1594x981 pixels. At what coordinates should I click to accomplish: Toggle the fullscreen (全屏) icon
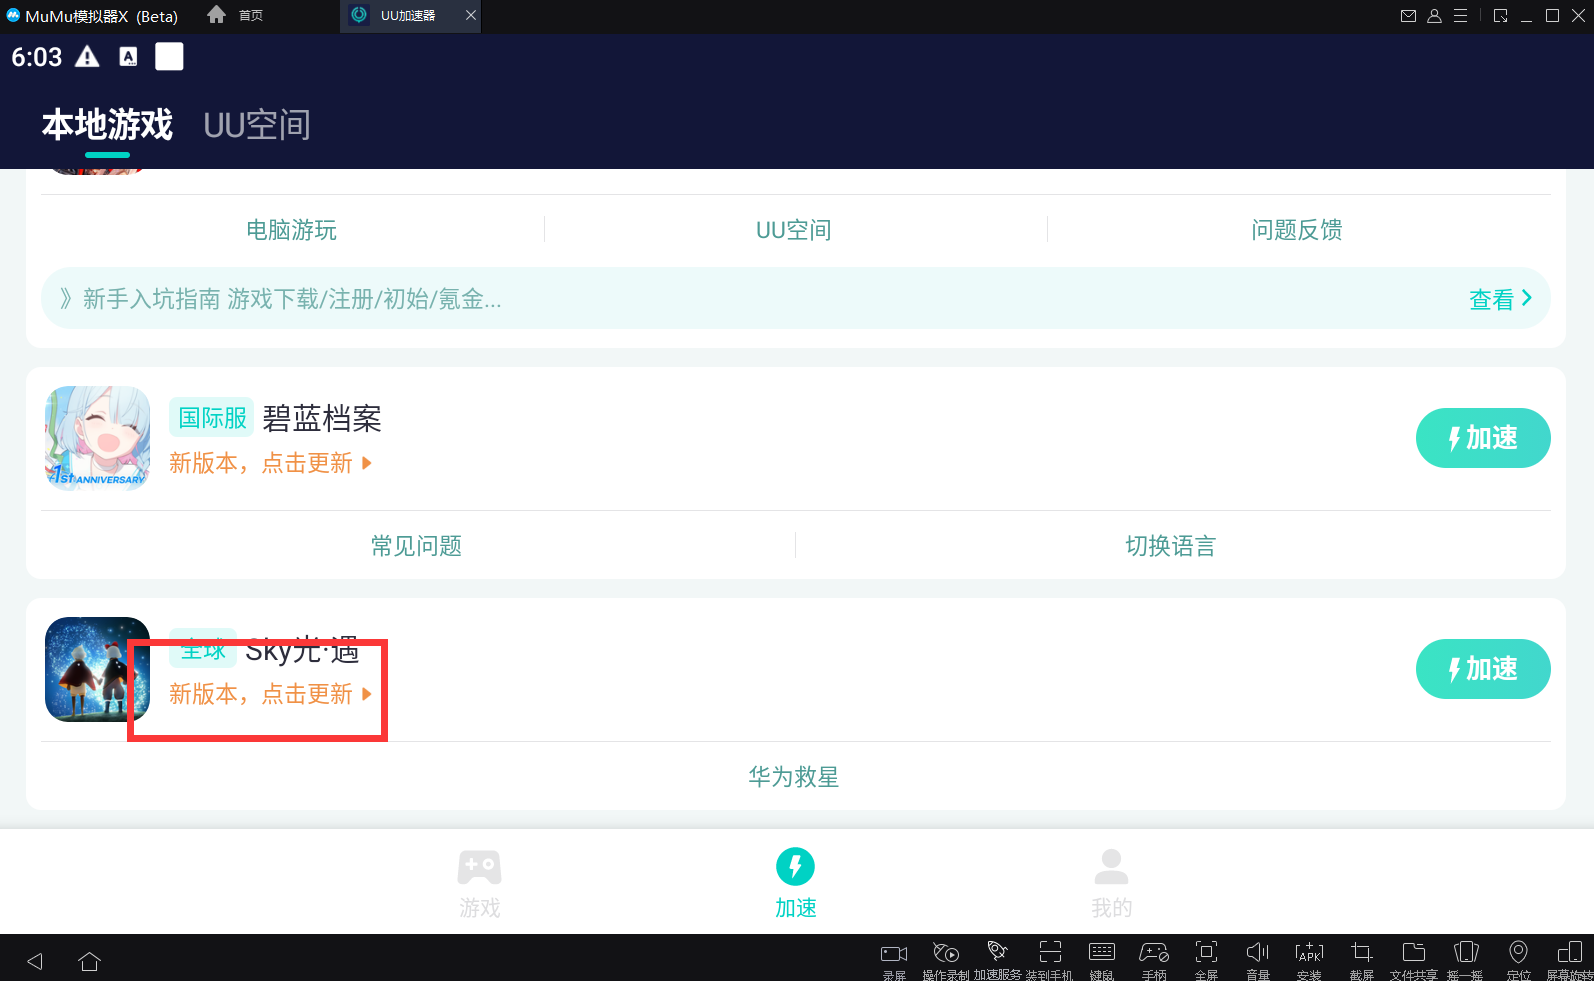coord(1207,951)
